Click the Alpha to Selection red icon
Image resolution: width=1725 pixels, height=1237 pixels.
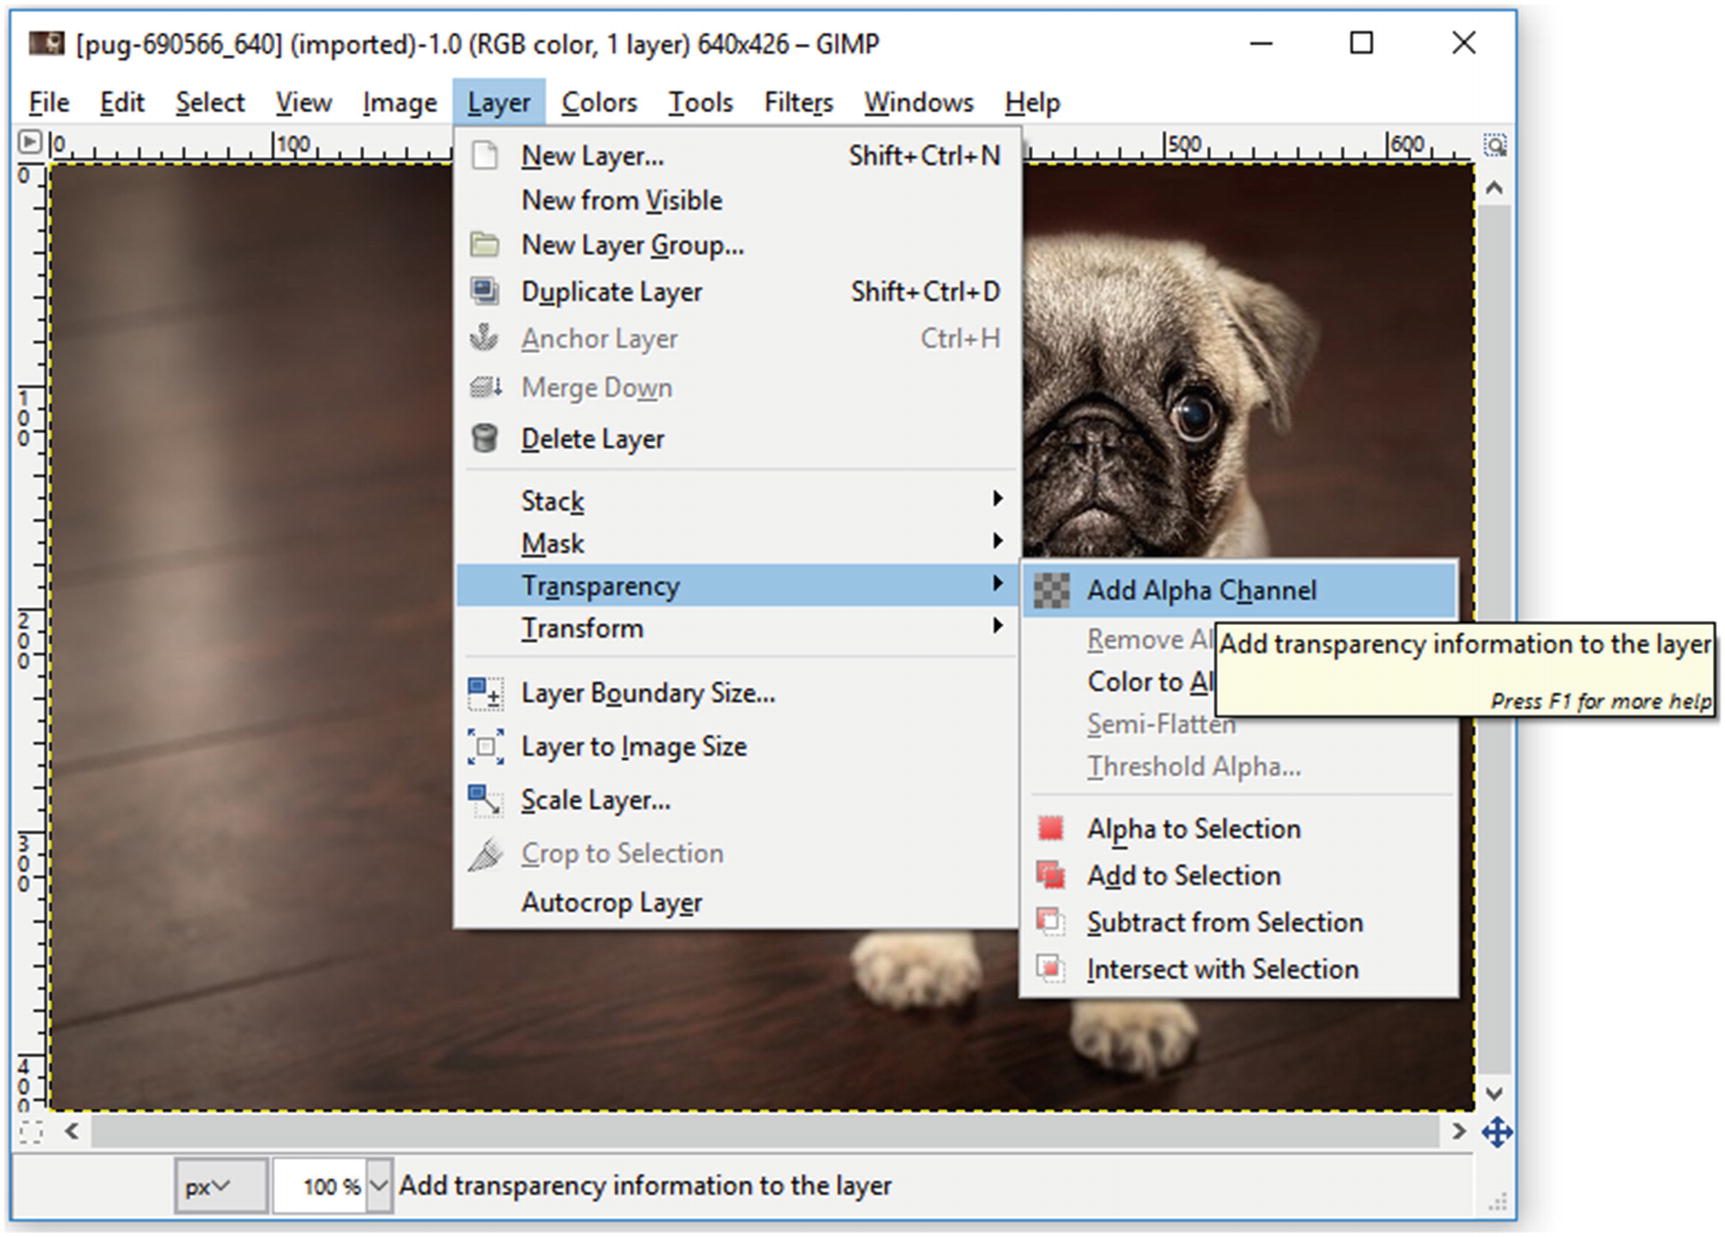pyautogui.click(x=1051, y=828)
